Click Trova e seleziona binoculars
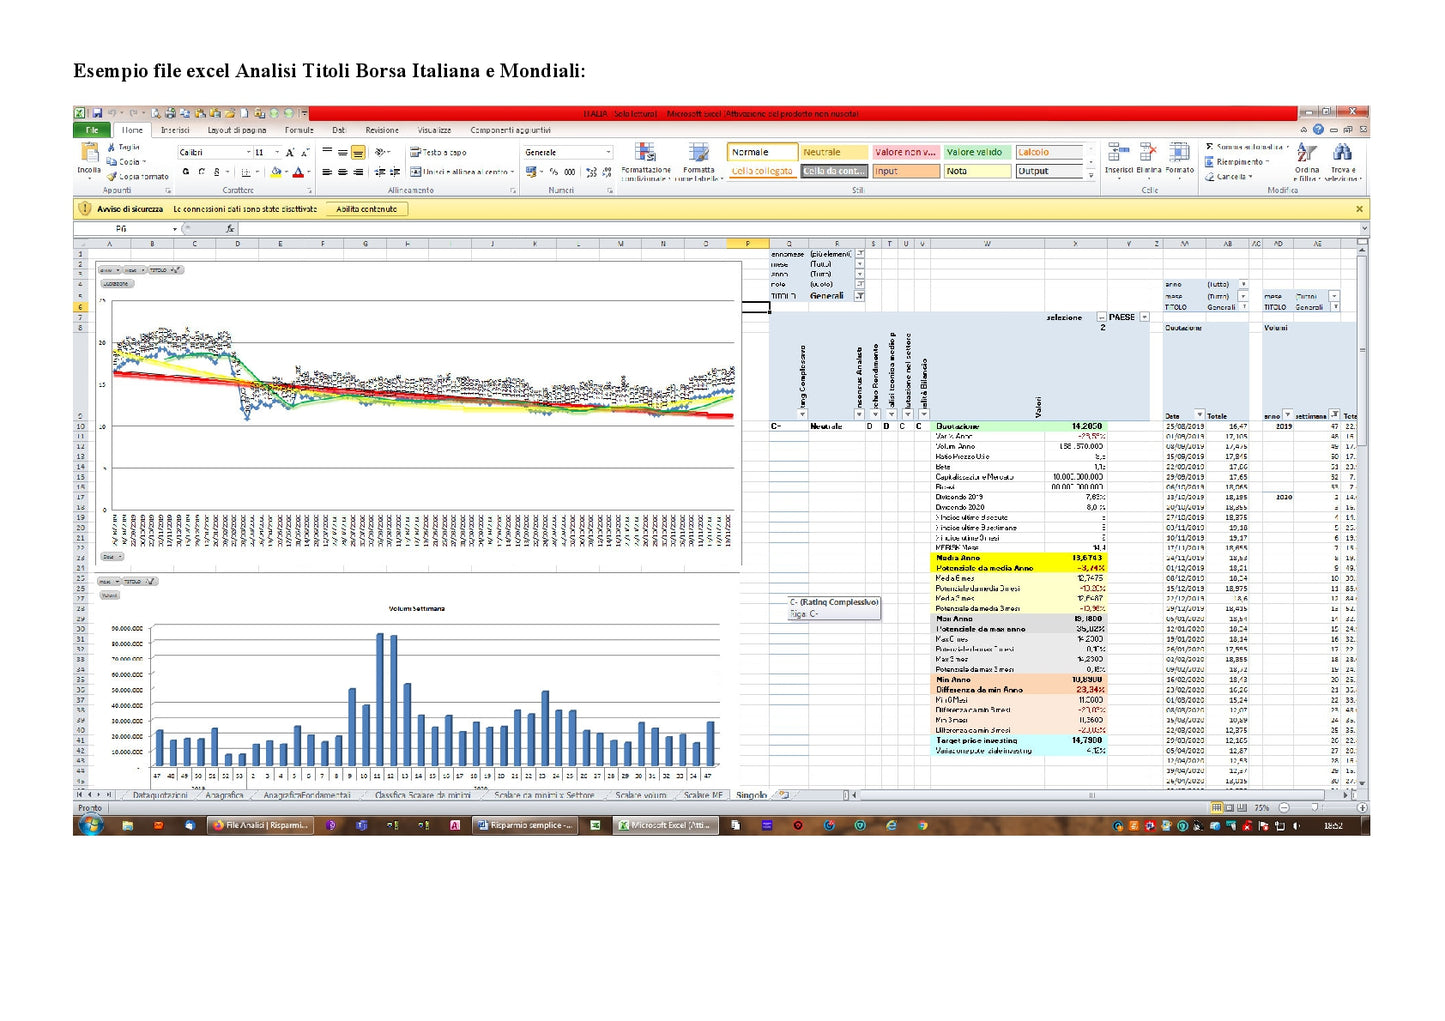Screen dimensions: 1445x1021 (1342, 152)
